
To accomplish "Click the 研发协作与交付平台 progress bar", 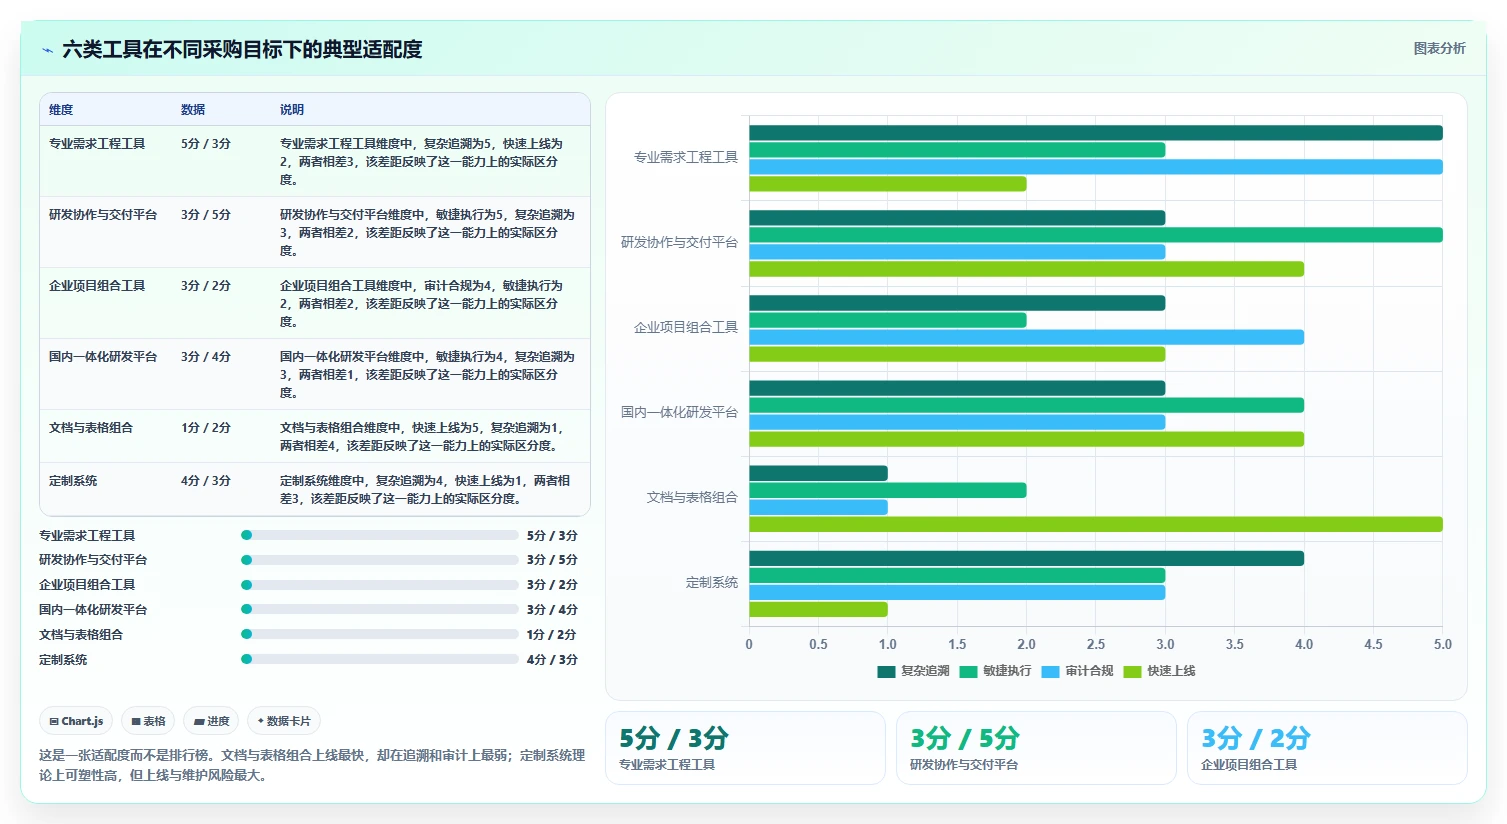I will coord(380,560).
